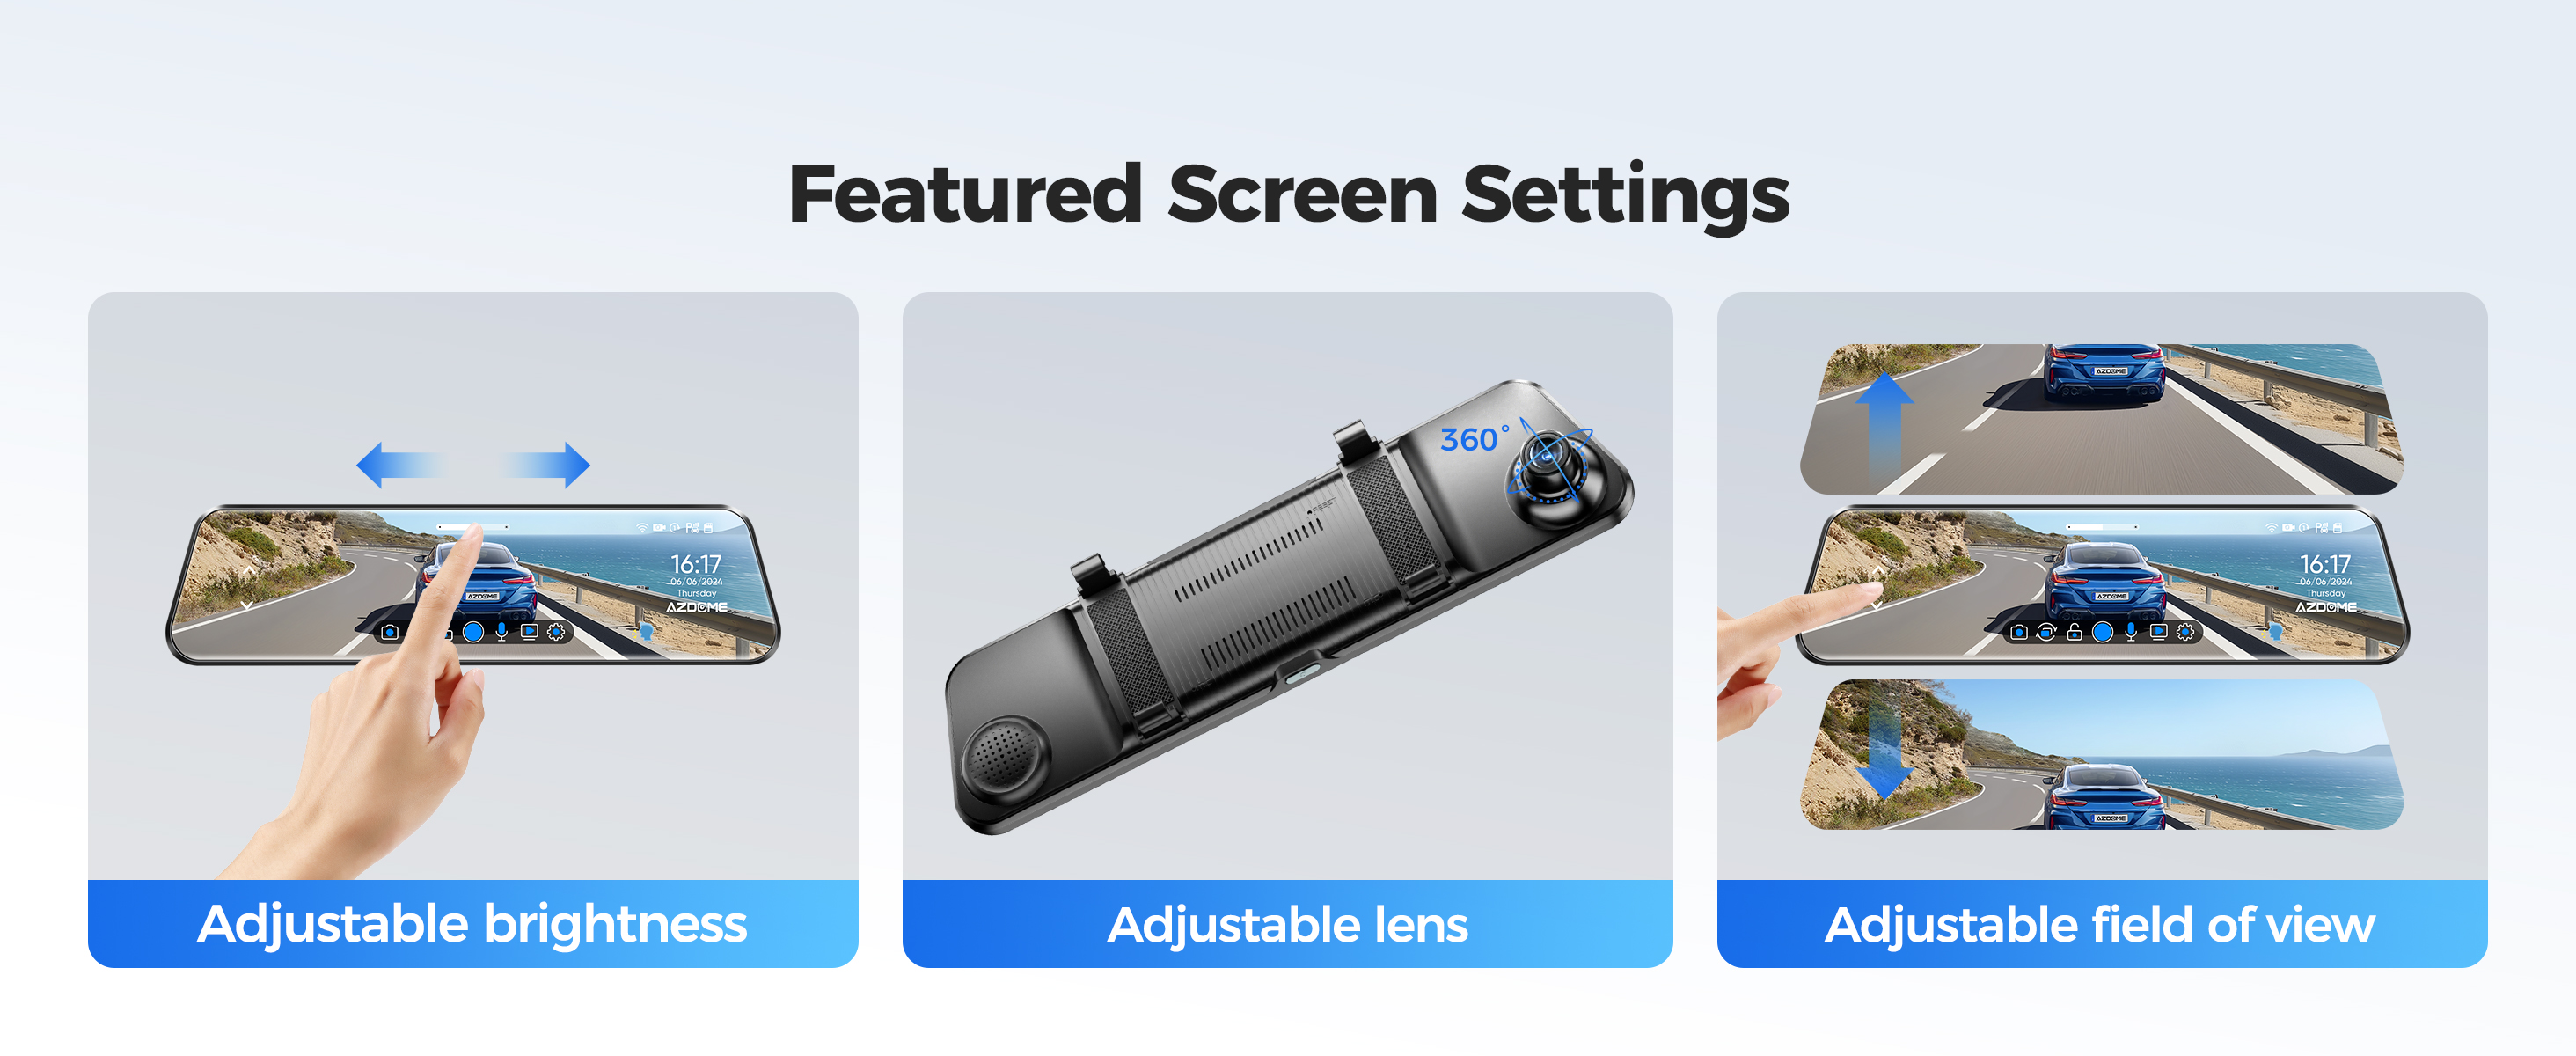Tap the up chevron in the field-of-view mirror
The image size is (2576, 1056).
click(1879, 571)
